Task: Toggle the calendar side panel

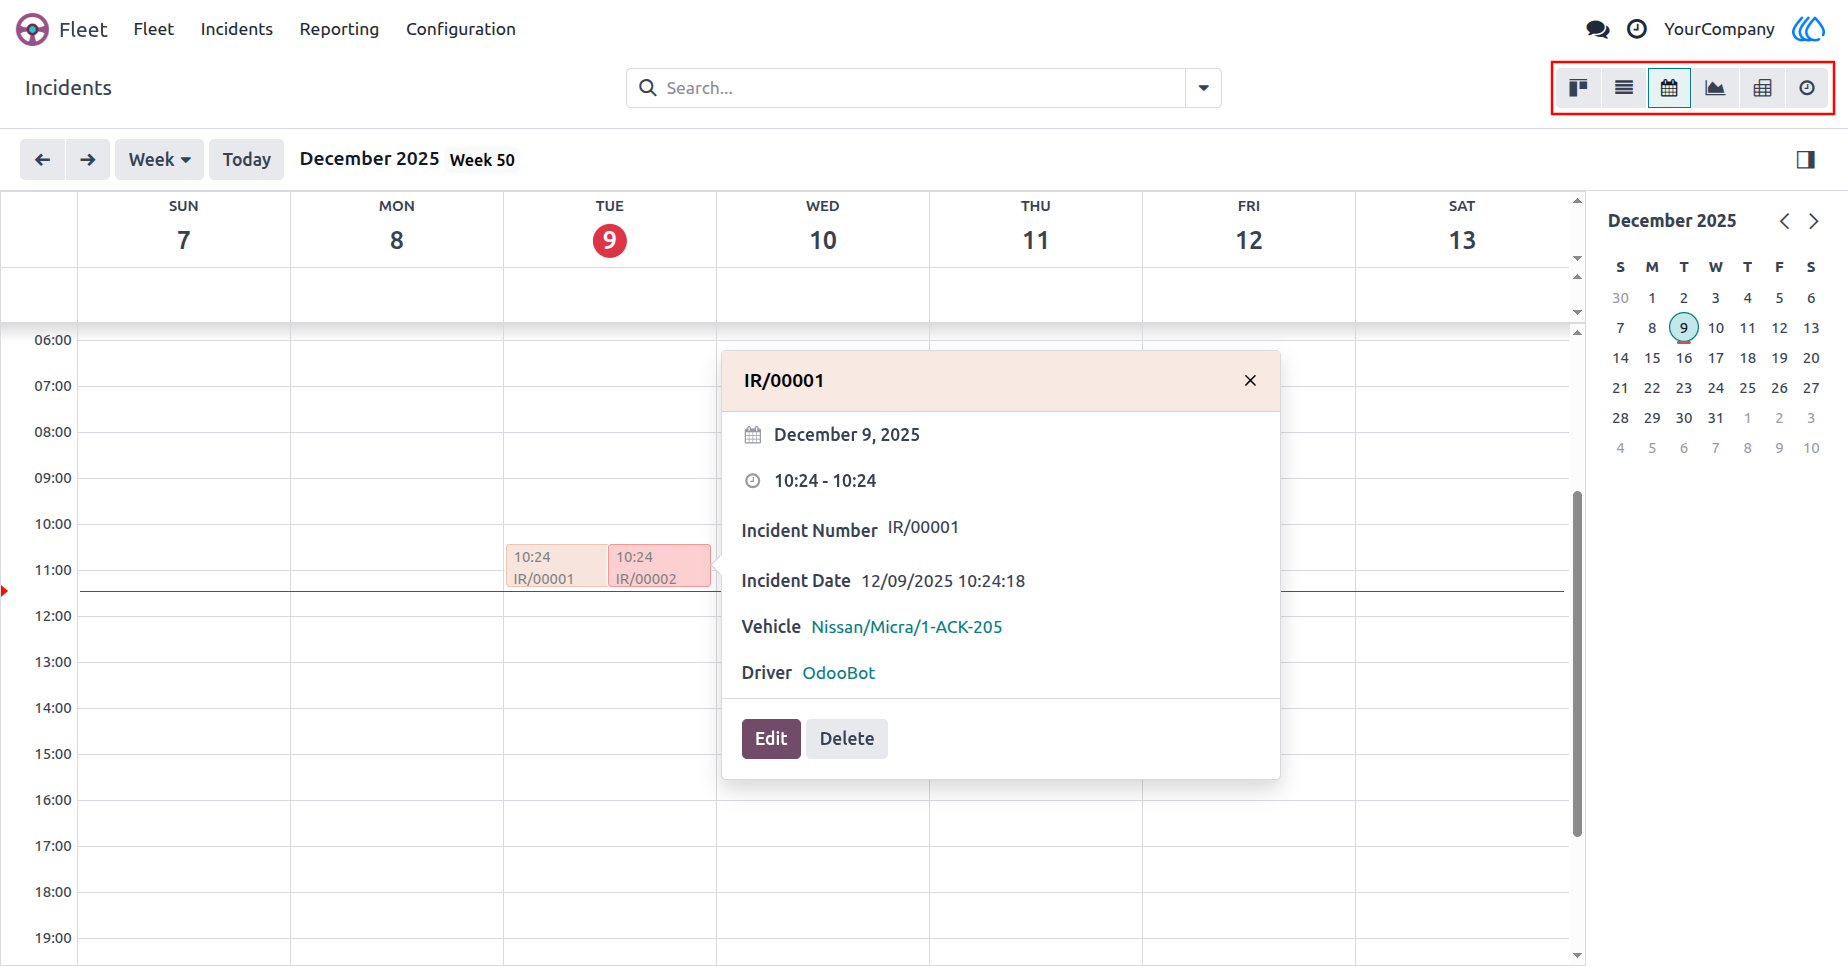Action: 1806,160
